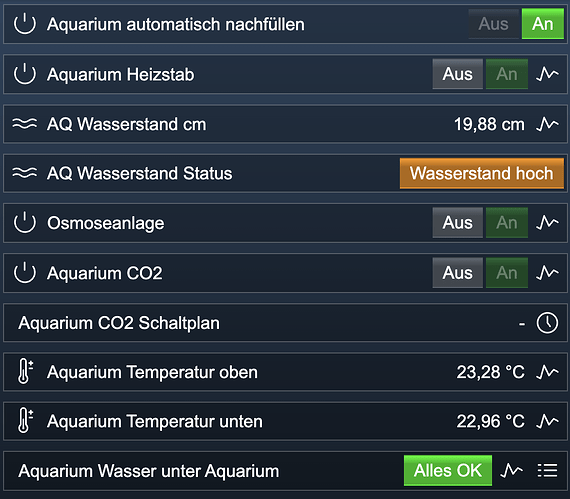Show Temperatur unten graph
The height and width of the screenshot is (499, 570).
pos(547,421)
